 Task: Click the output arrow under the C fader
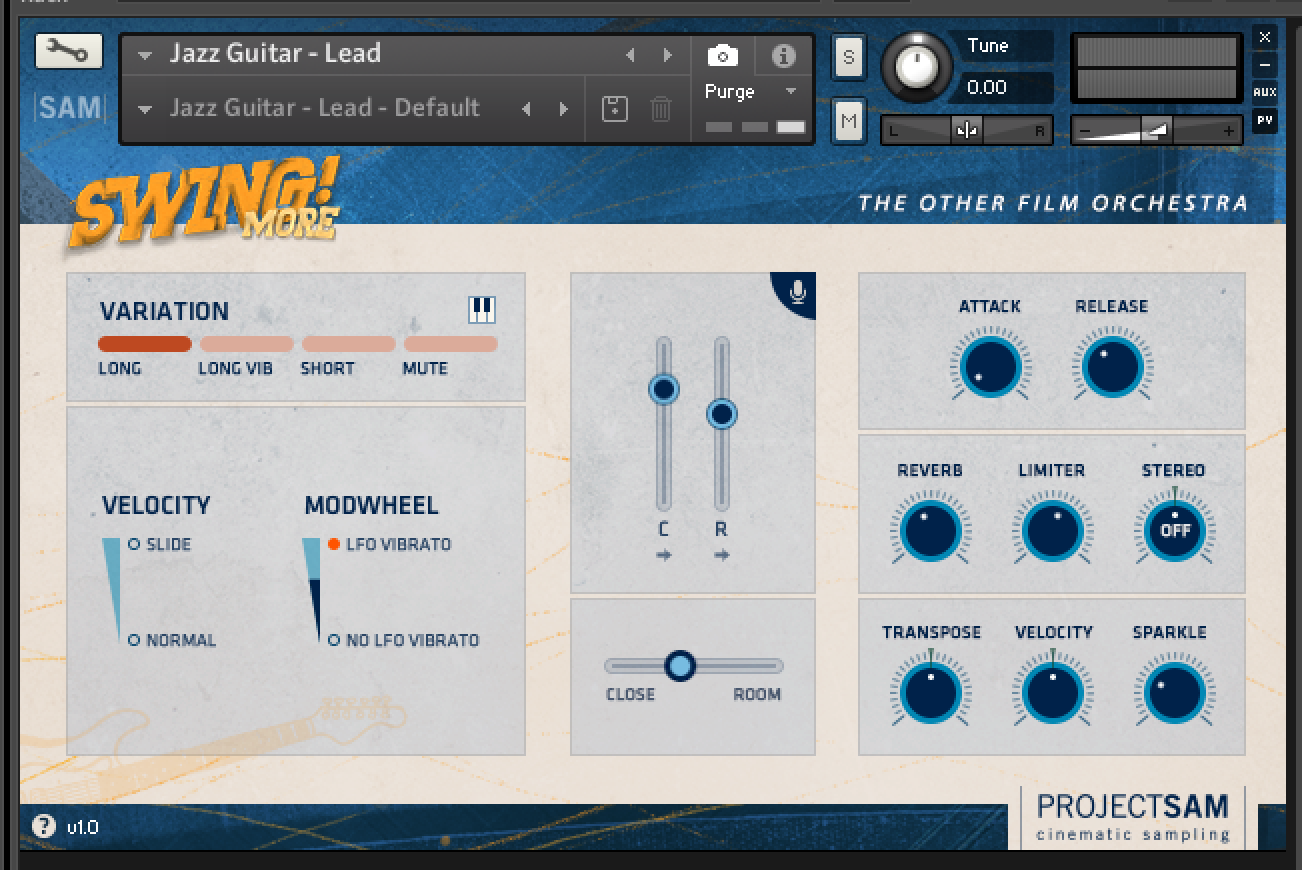[x=664, y=555]
